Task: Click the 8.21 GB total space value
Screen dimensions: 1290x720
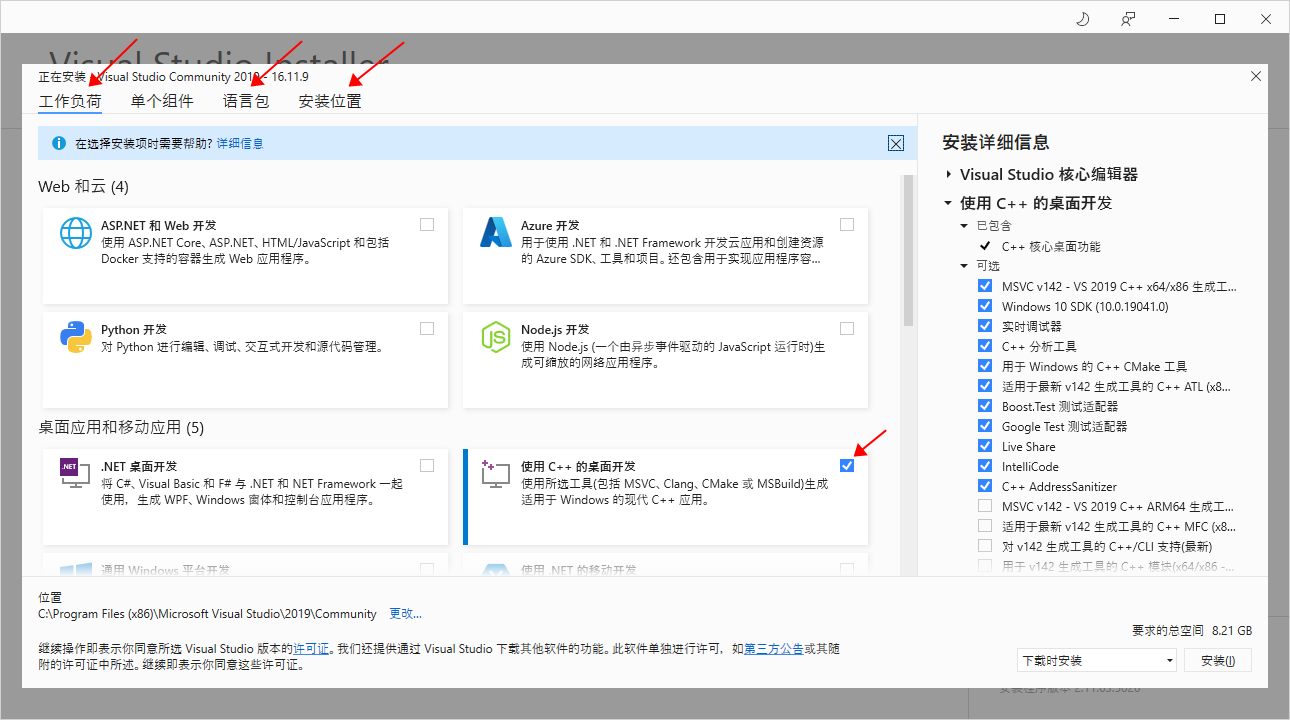Action: pyautogui.click(x=1231, y=631)
